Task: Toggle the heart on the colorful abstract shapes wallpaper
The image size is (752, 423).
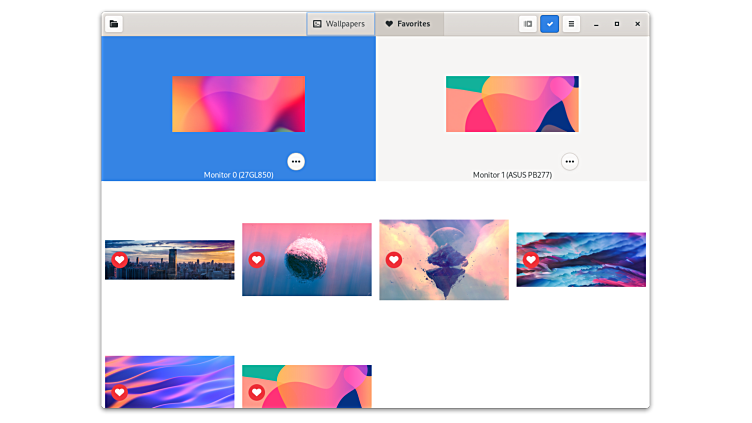Action: (x=256, y=393)
